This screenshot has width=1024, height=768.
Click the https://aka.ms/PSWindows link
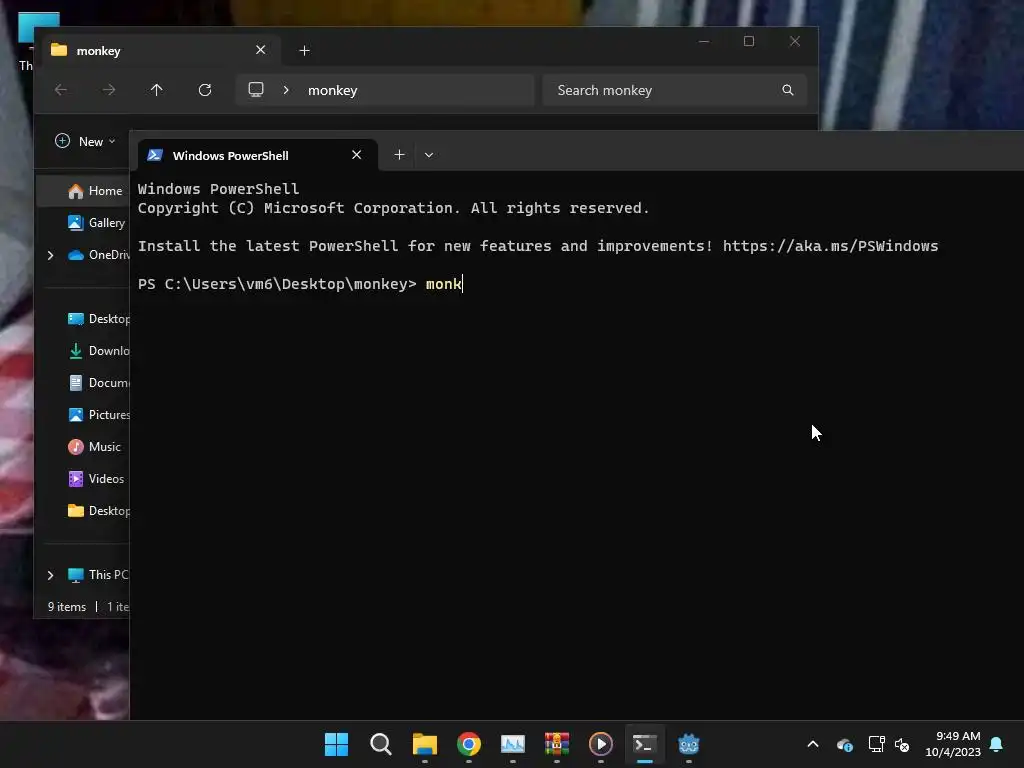coord(830,246)
